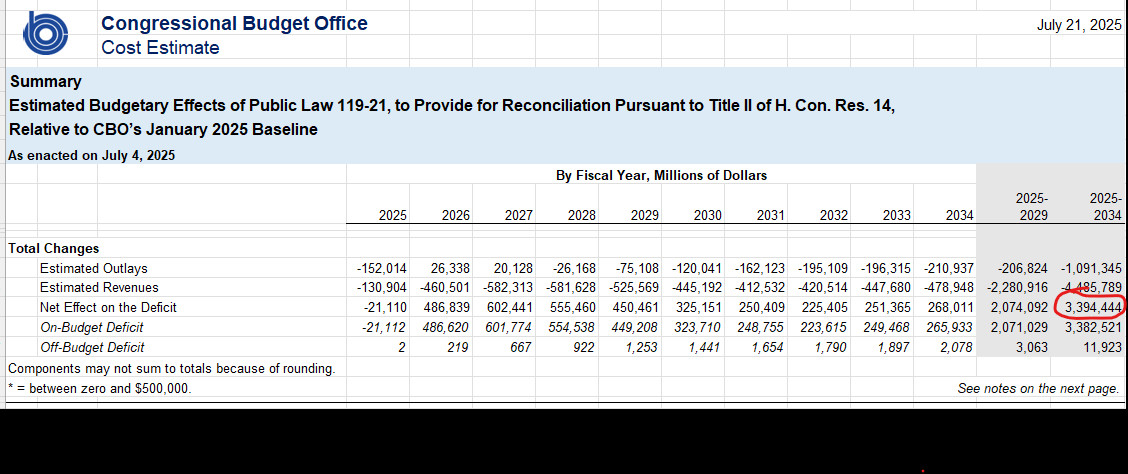Click the 'As enacted on July 4, 2025' cell
Screen dimensions: 1128x474
91,155
